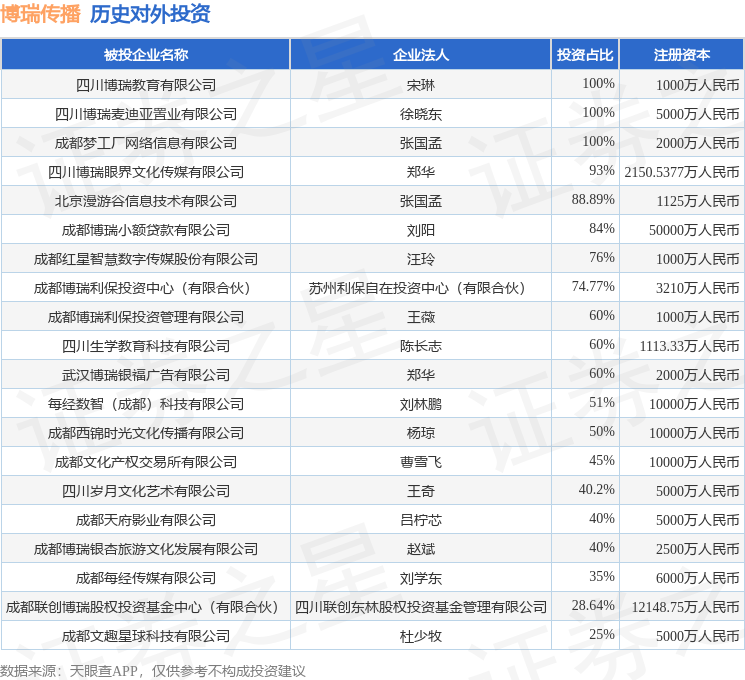
Task: Click legal person 宋琳
Action: pyautogui.click(x=420, y=86)
